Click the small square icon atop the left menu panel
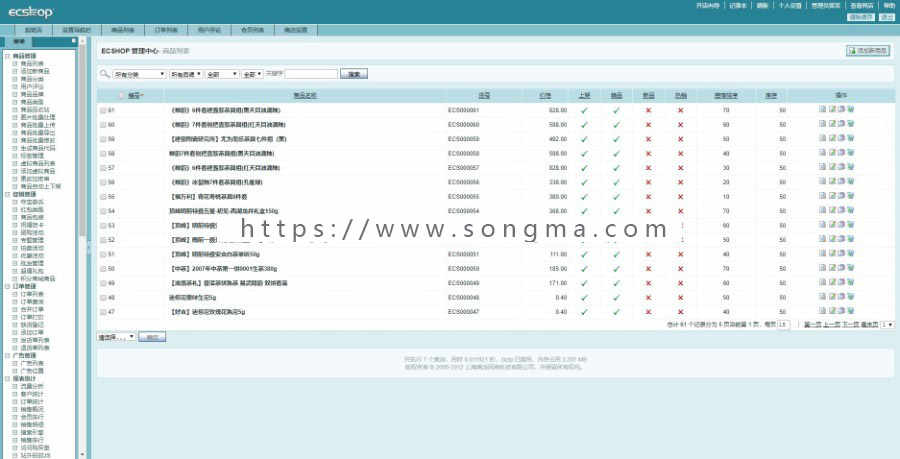Viewport: 900px width, 459px height. click(x=73, y=41)
